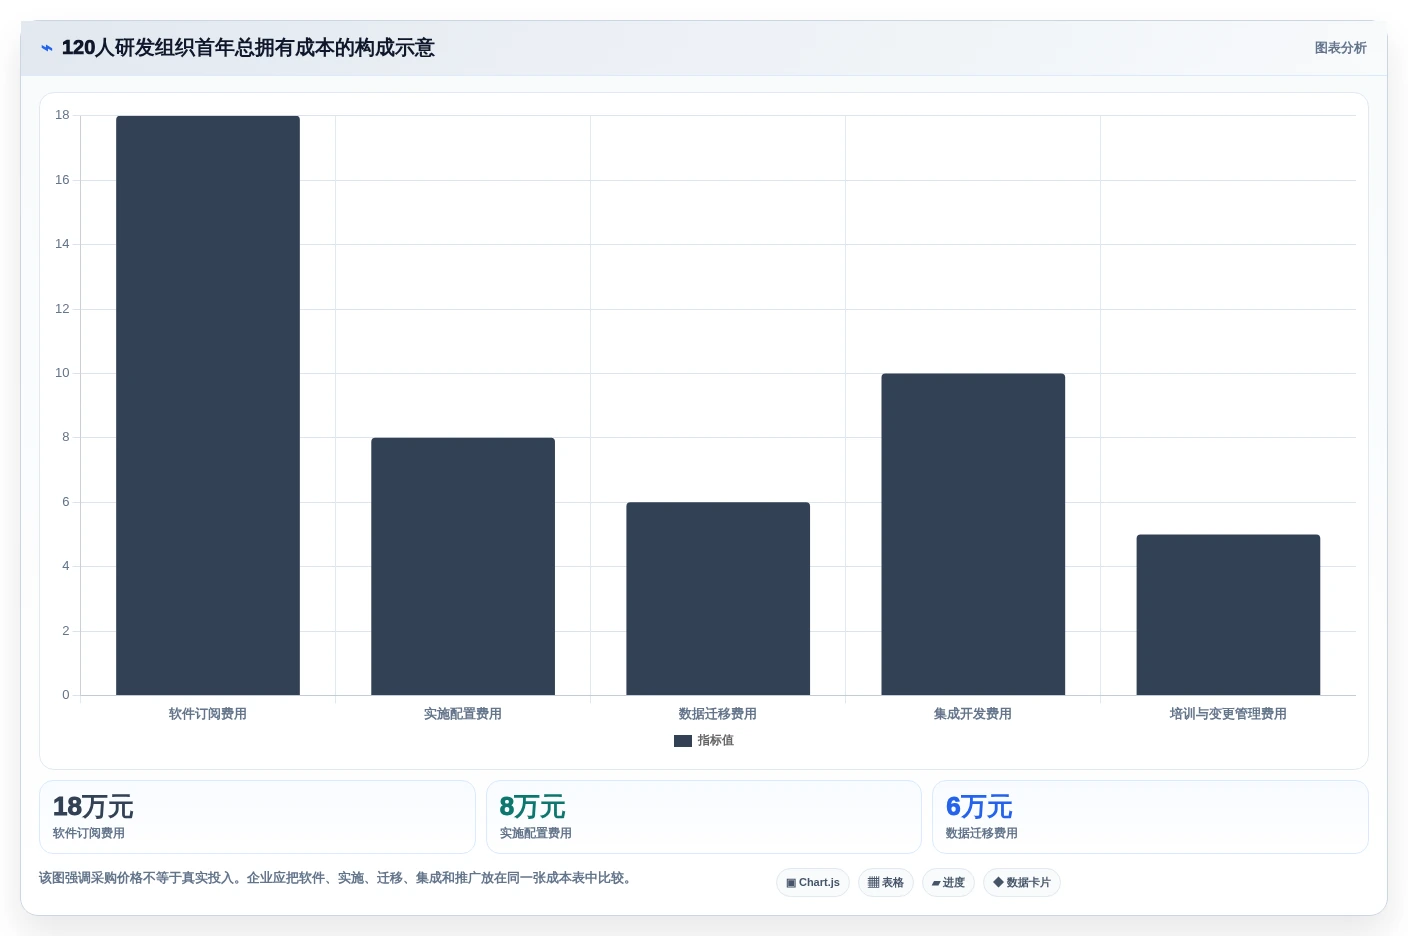Open the 18万元 软件订阅费用 card
The image size is (1408, 936).
[257, 817]
